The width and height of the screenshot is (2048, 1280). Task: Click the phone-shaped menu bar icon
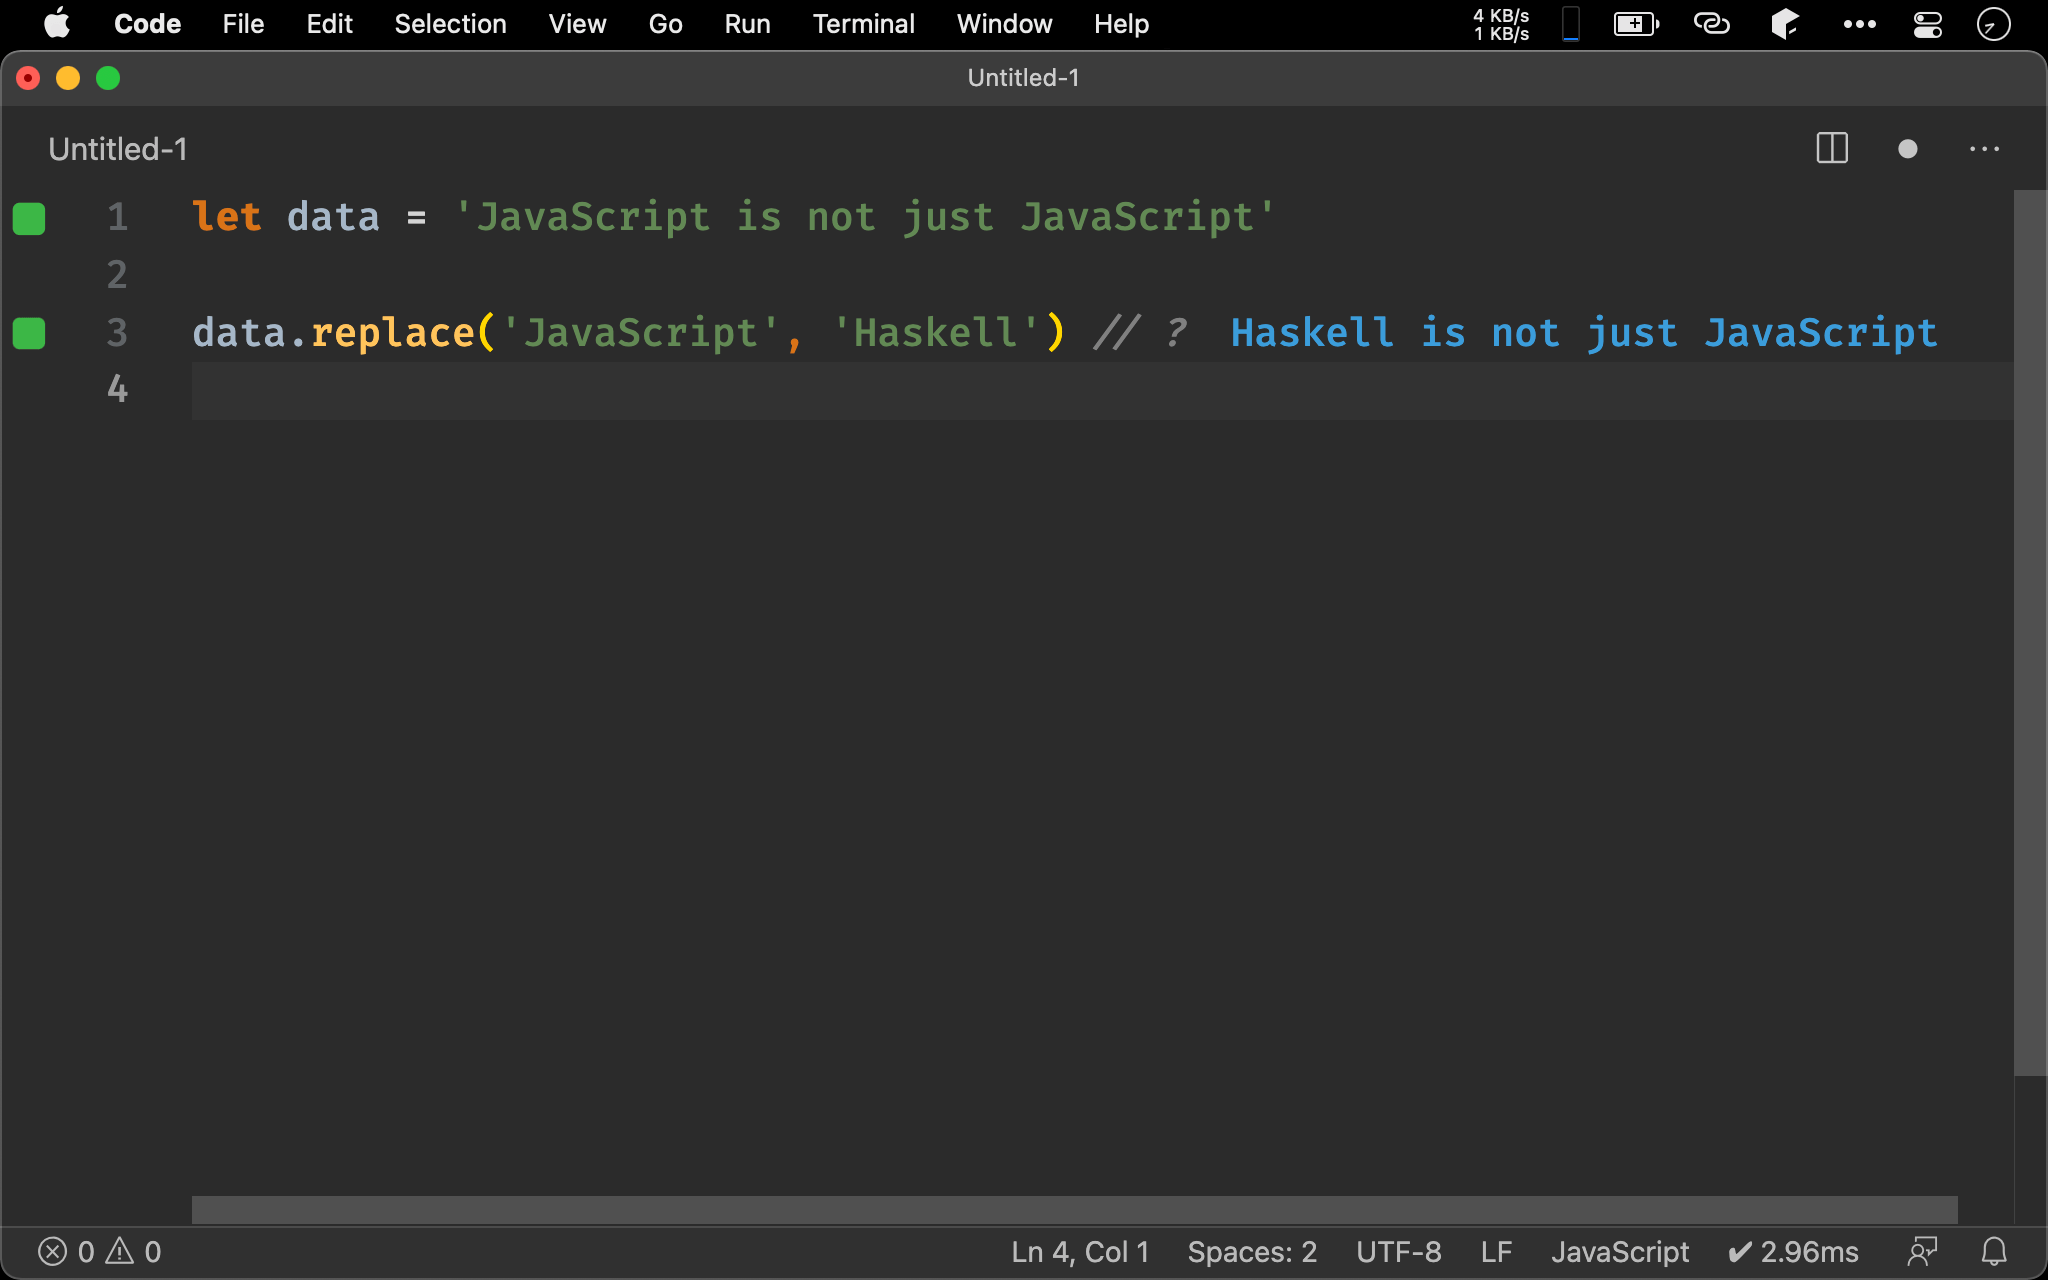(1571, 24)
